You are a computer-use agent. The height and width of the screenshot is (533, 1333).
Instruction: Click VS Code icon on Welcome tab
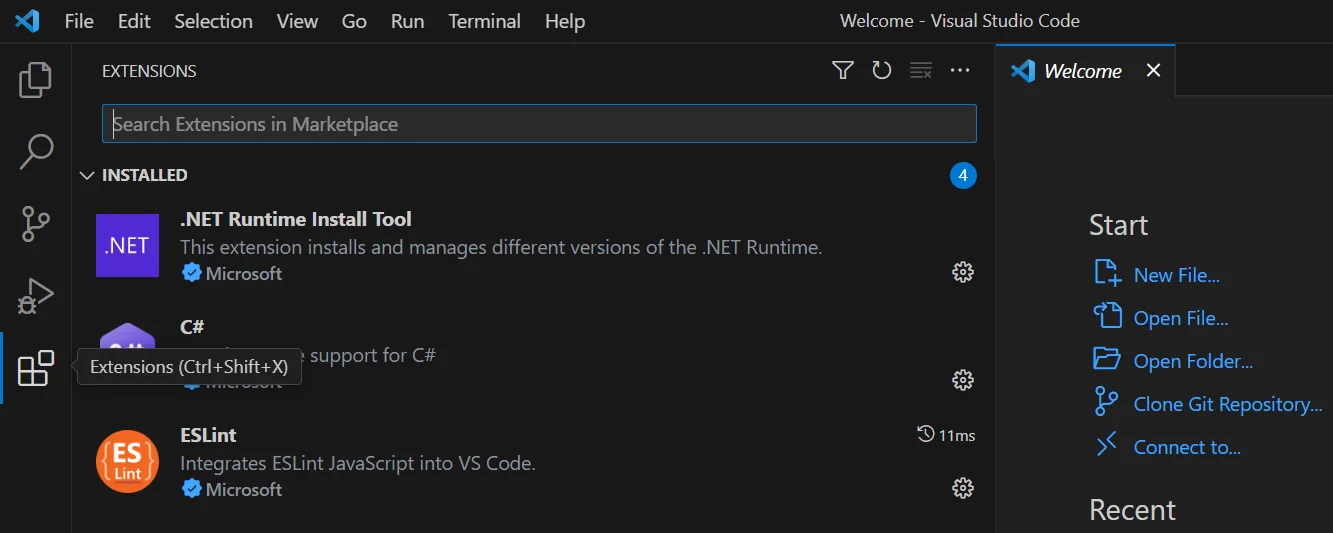pyautogui.click(x=1022, y=71)
